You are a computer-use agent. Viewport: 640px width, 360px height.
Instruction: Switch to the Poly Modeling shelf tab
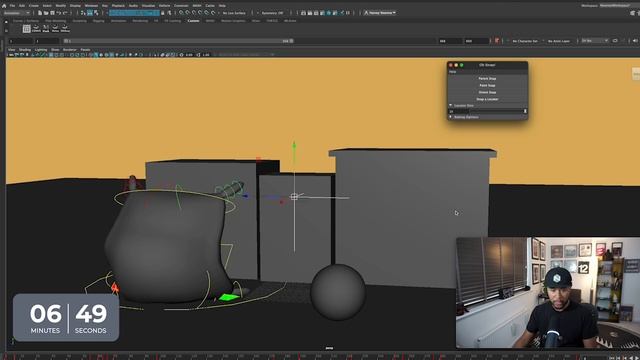tap(56, 21)
